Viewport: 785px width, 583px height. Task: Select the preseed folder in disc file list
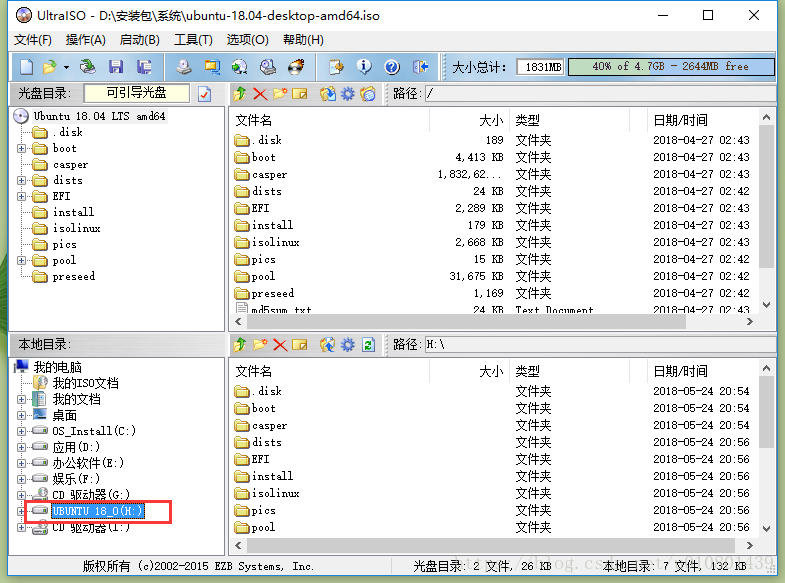(x=272, y=293)
